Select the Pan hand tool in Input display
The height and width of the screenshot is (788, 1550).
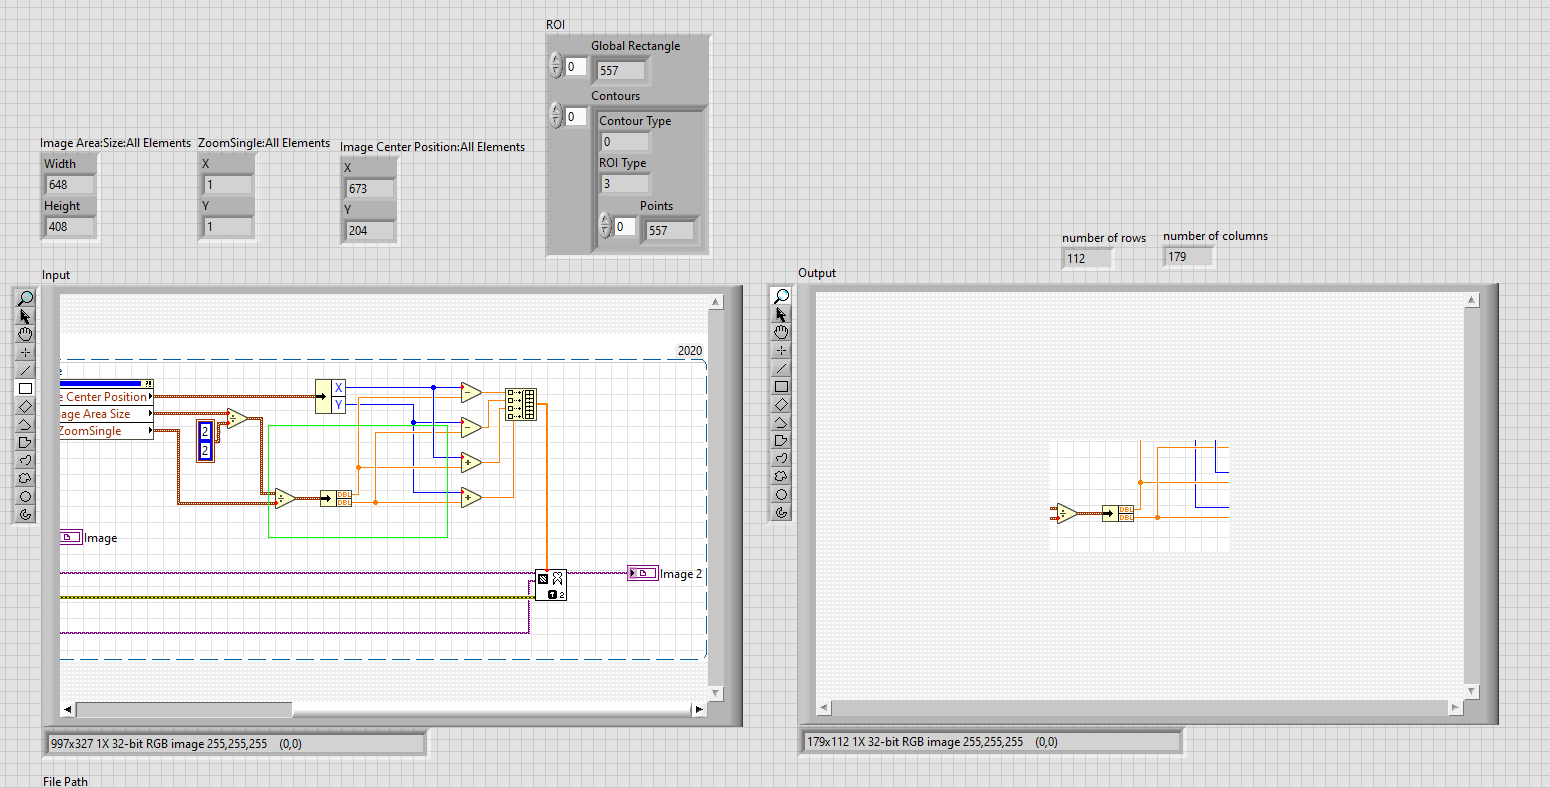[26, 334]
